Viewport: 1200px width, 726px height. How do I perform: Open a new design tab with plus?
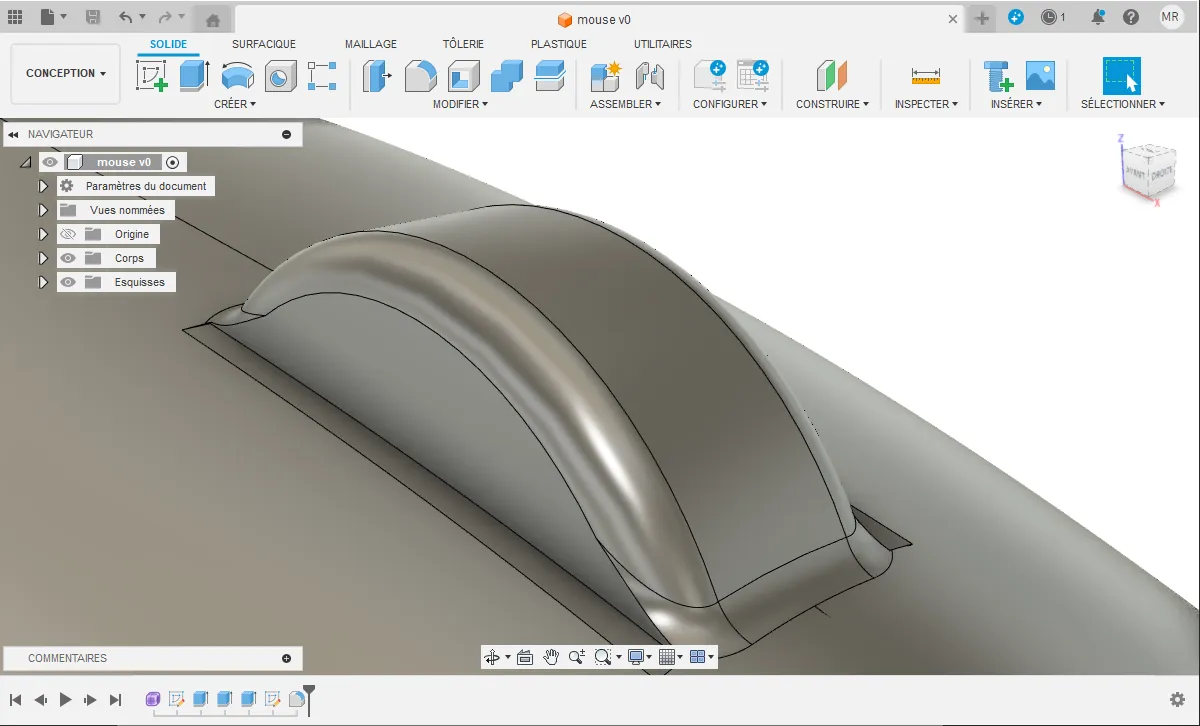982,18
